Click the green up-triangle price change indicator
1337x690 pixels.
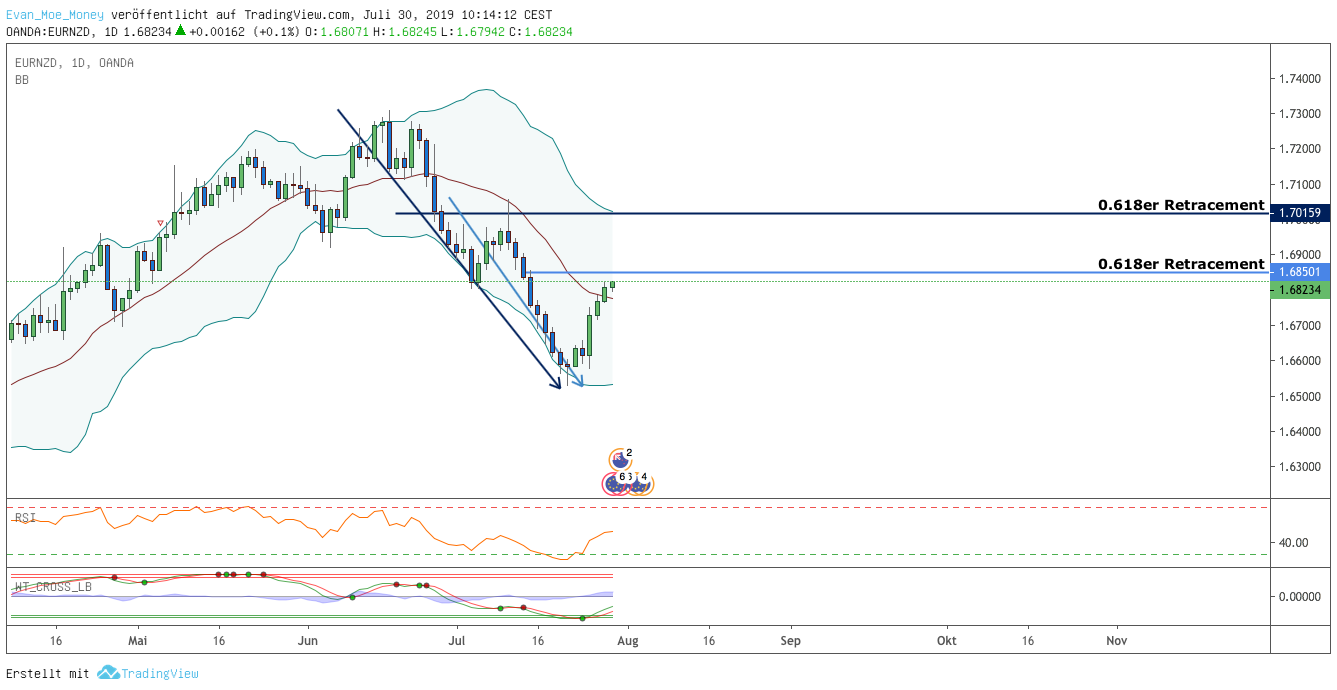click(180, 31)
